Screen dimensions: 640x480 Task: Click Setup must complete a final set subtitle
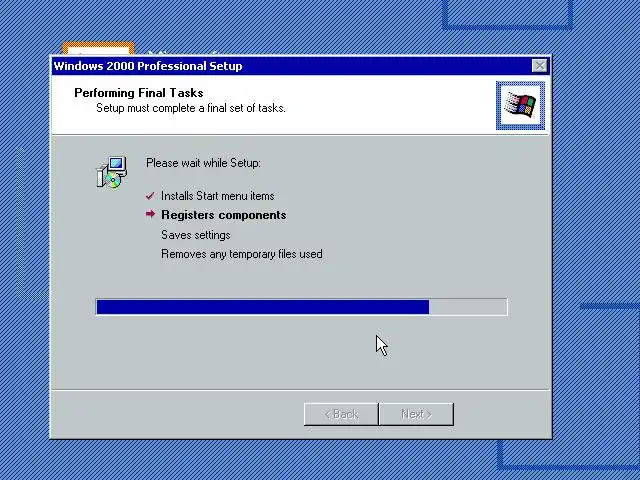pyautogui.click(x=191, y=108)
